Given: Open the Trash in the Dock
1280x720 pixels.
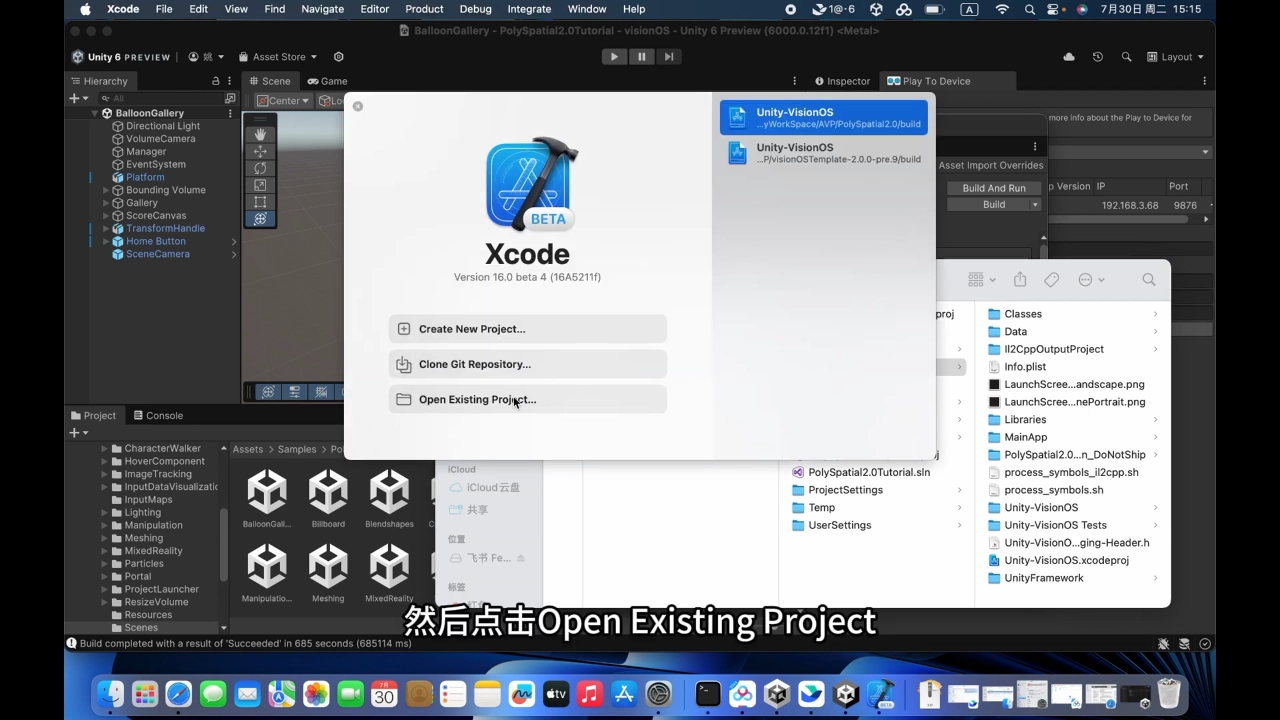Looking at the screenshot, I should click(1169, 693).
